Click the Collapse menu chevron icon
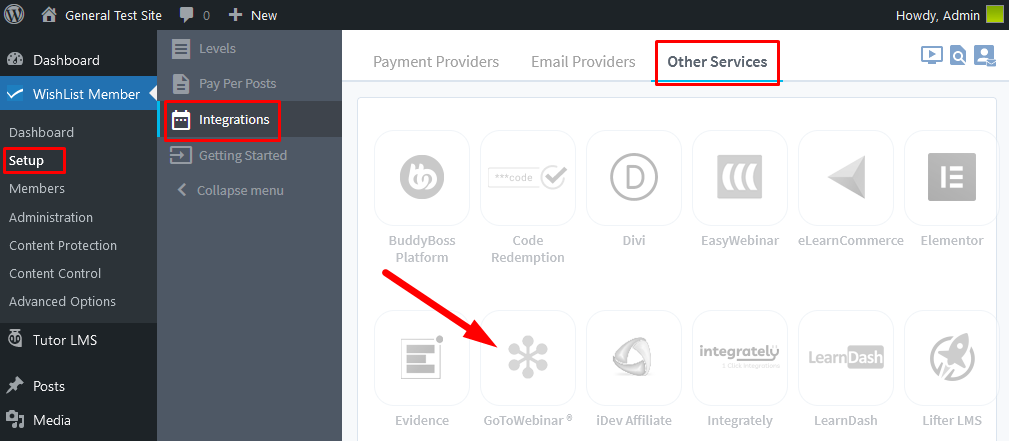The height and width of the screenshot is (441, 1009). pos(182,190)
